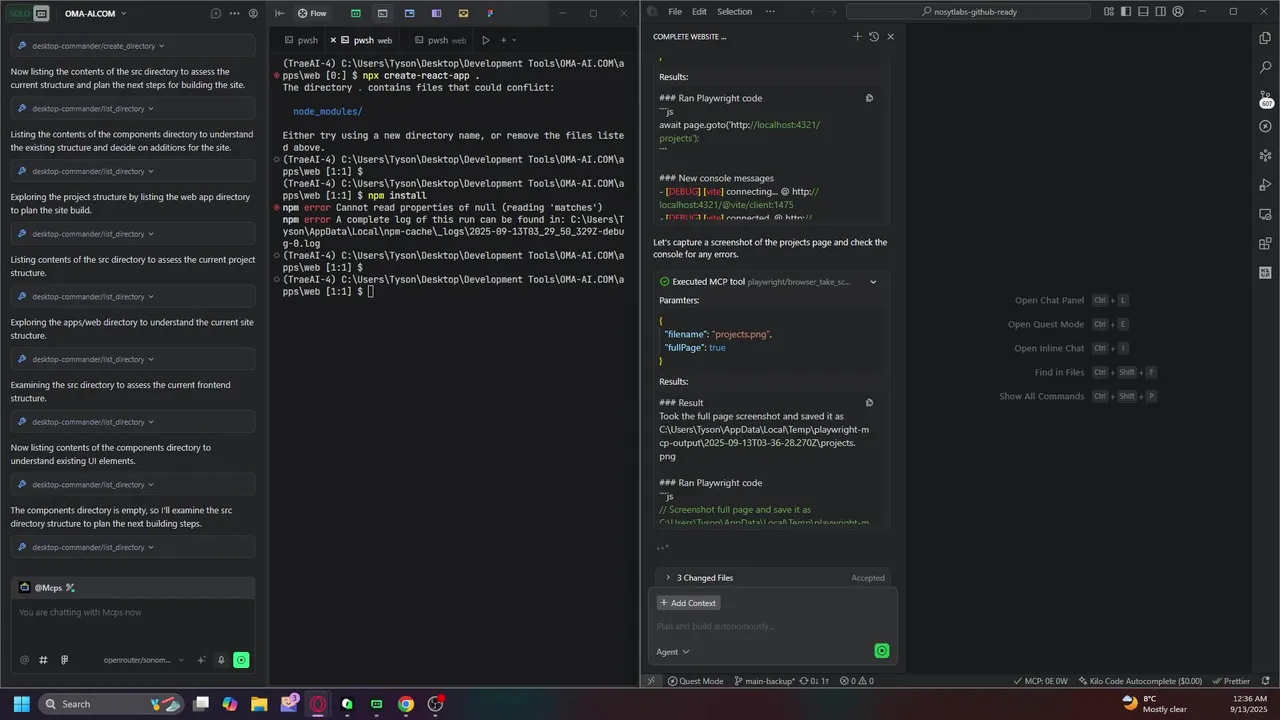Viewport: 1280px width, 720px height.
Task: Expand the last list_directory tool call
Action: point(133,547)
